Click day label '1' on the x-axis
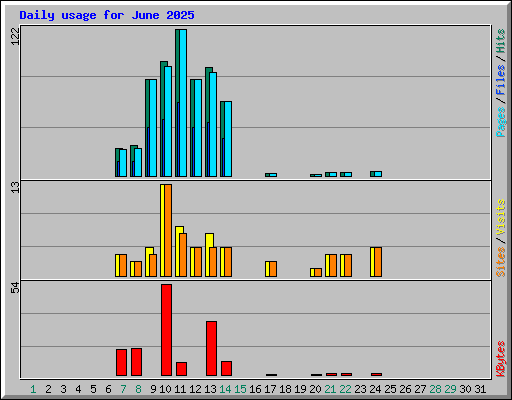 (x=33, y=389)
